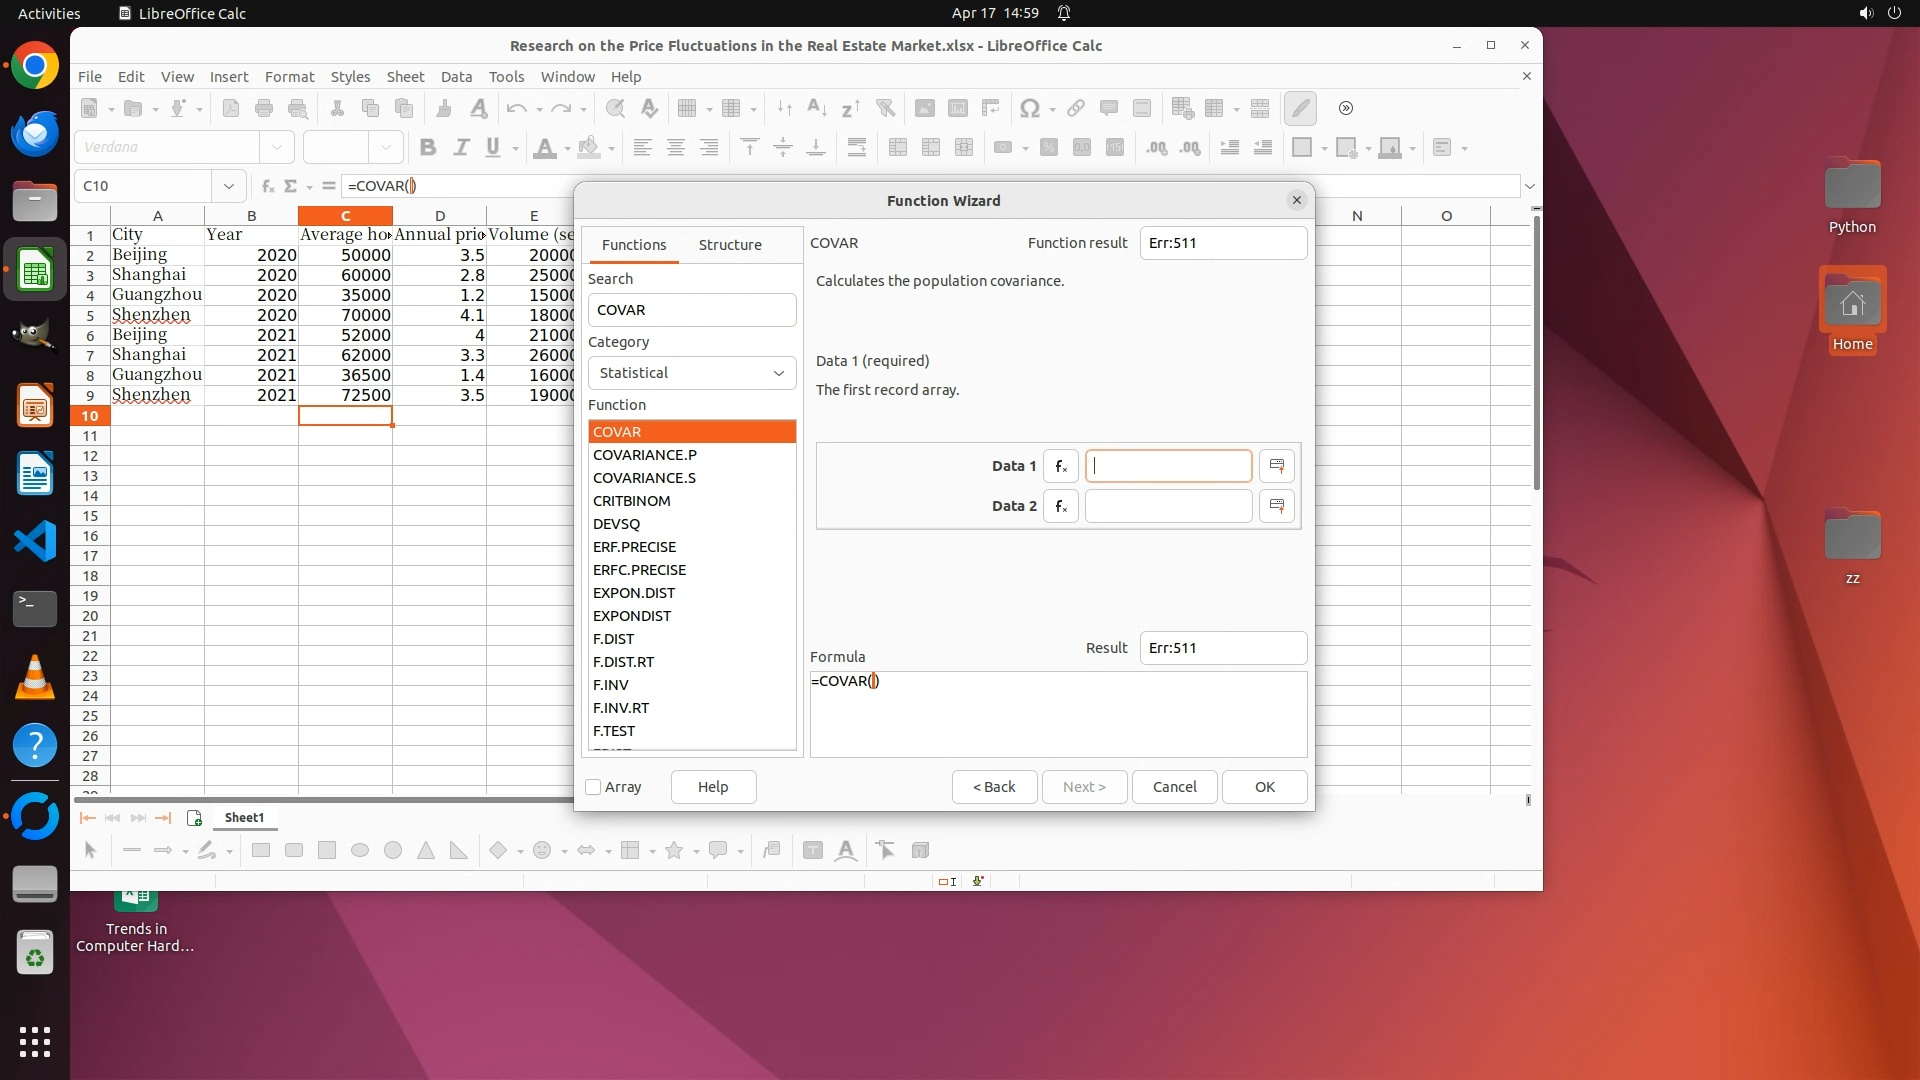Screen dimensions: 1920x1080
Task: Click the Cancel button
Action: coord(1174,787)
